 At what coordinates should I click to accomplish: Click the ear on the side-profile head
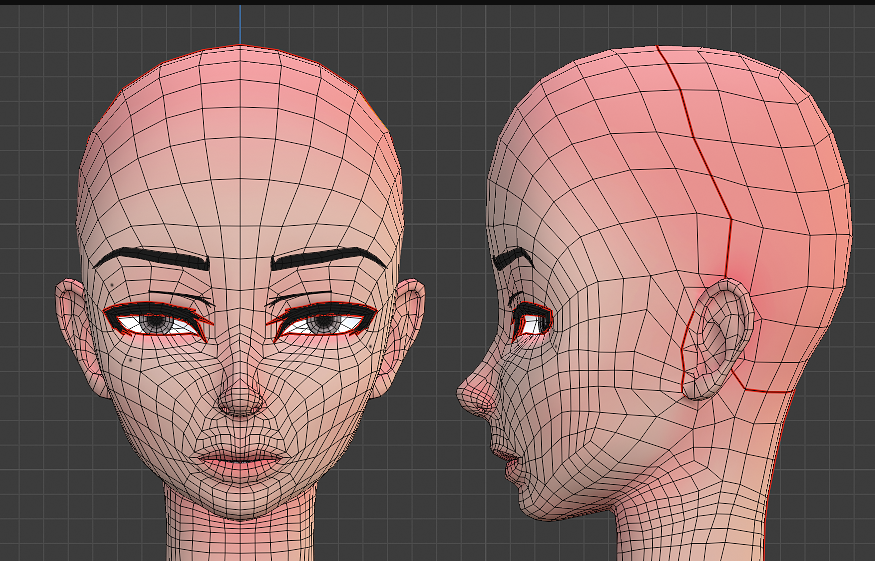click(718, 339)
